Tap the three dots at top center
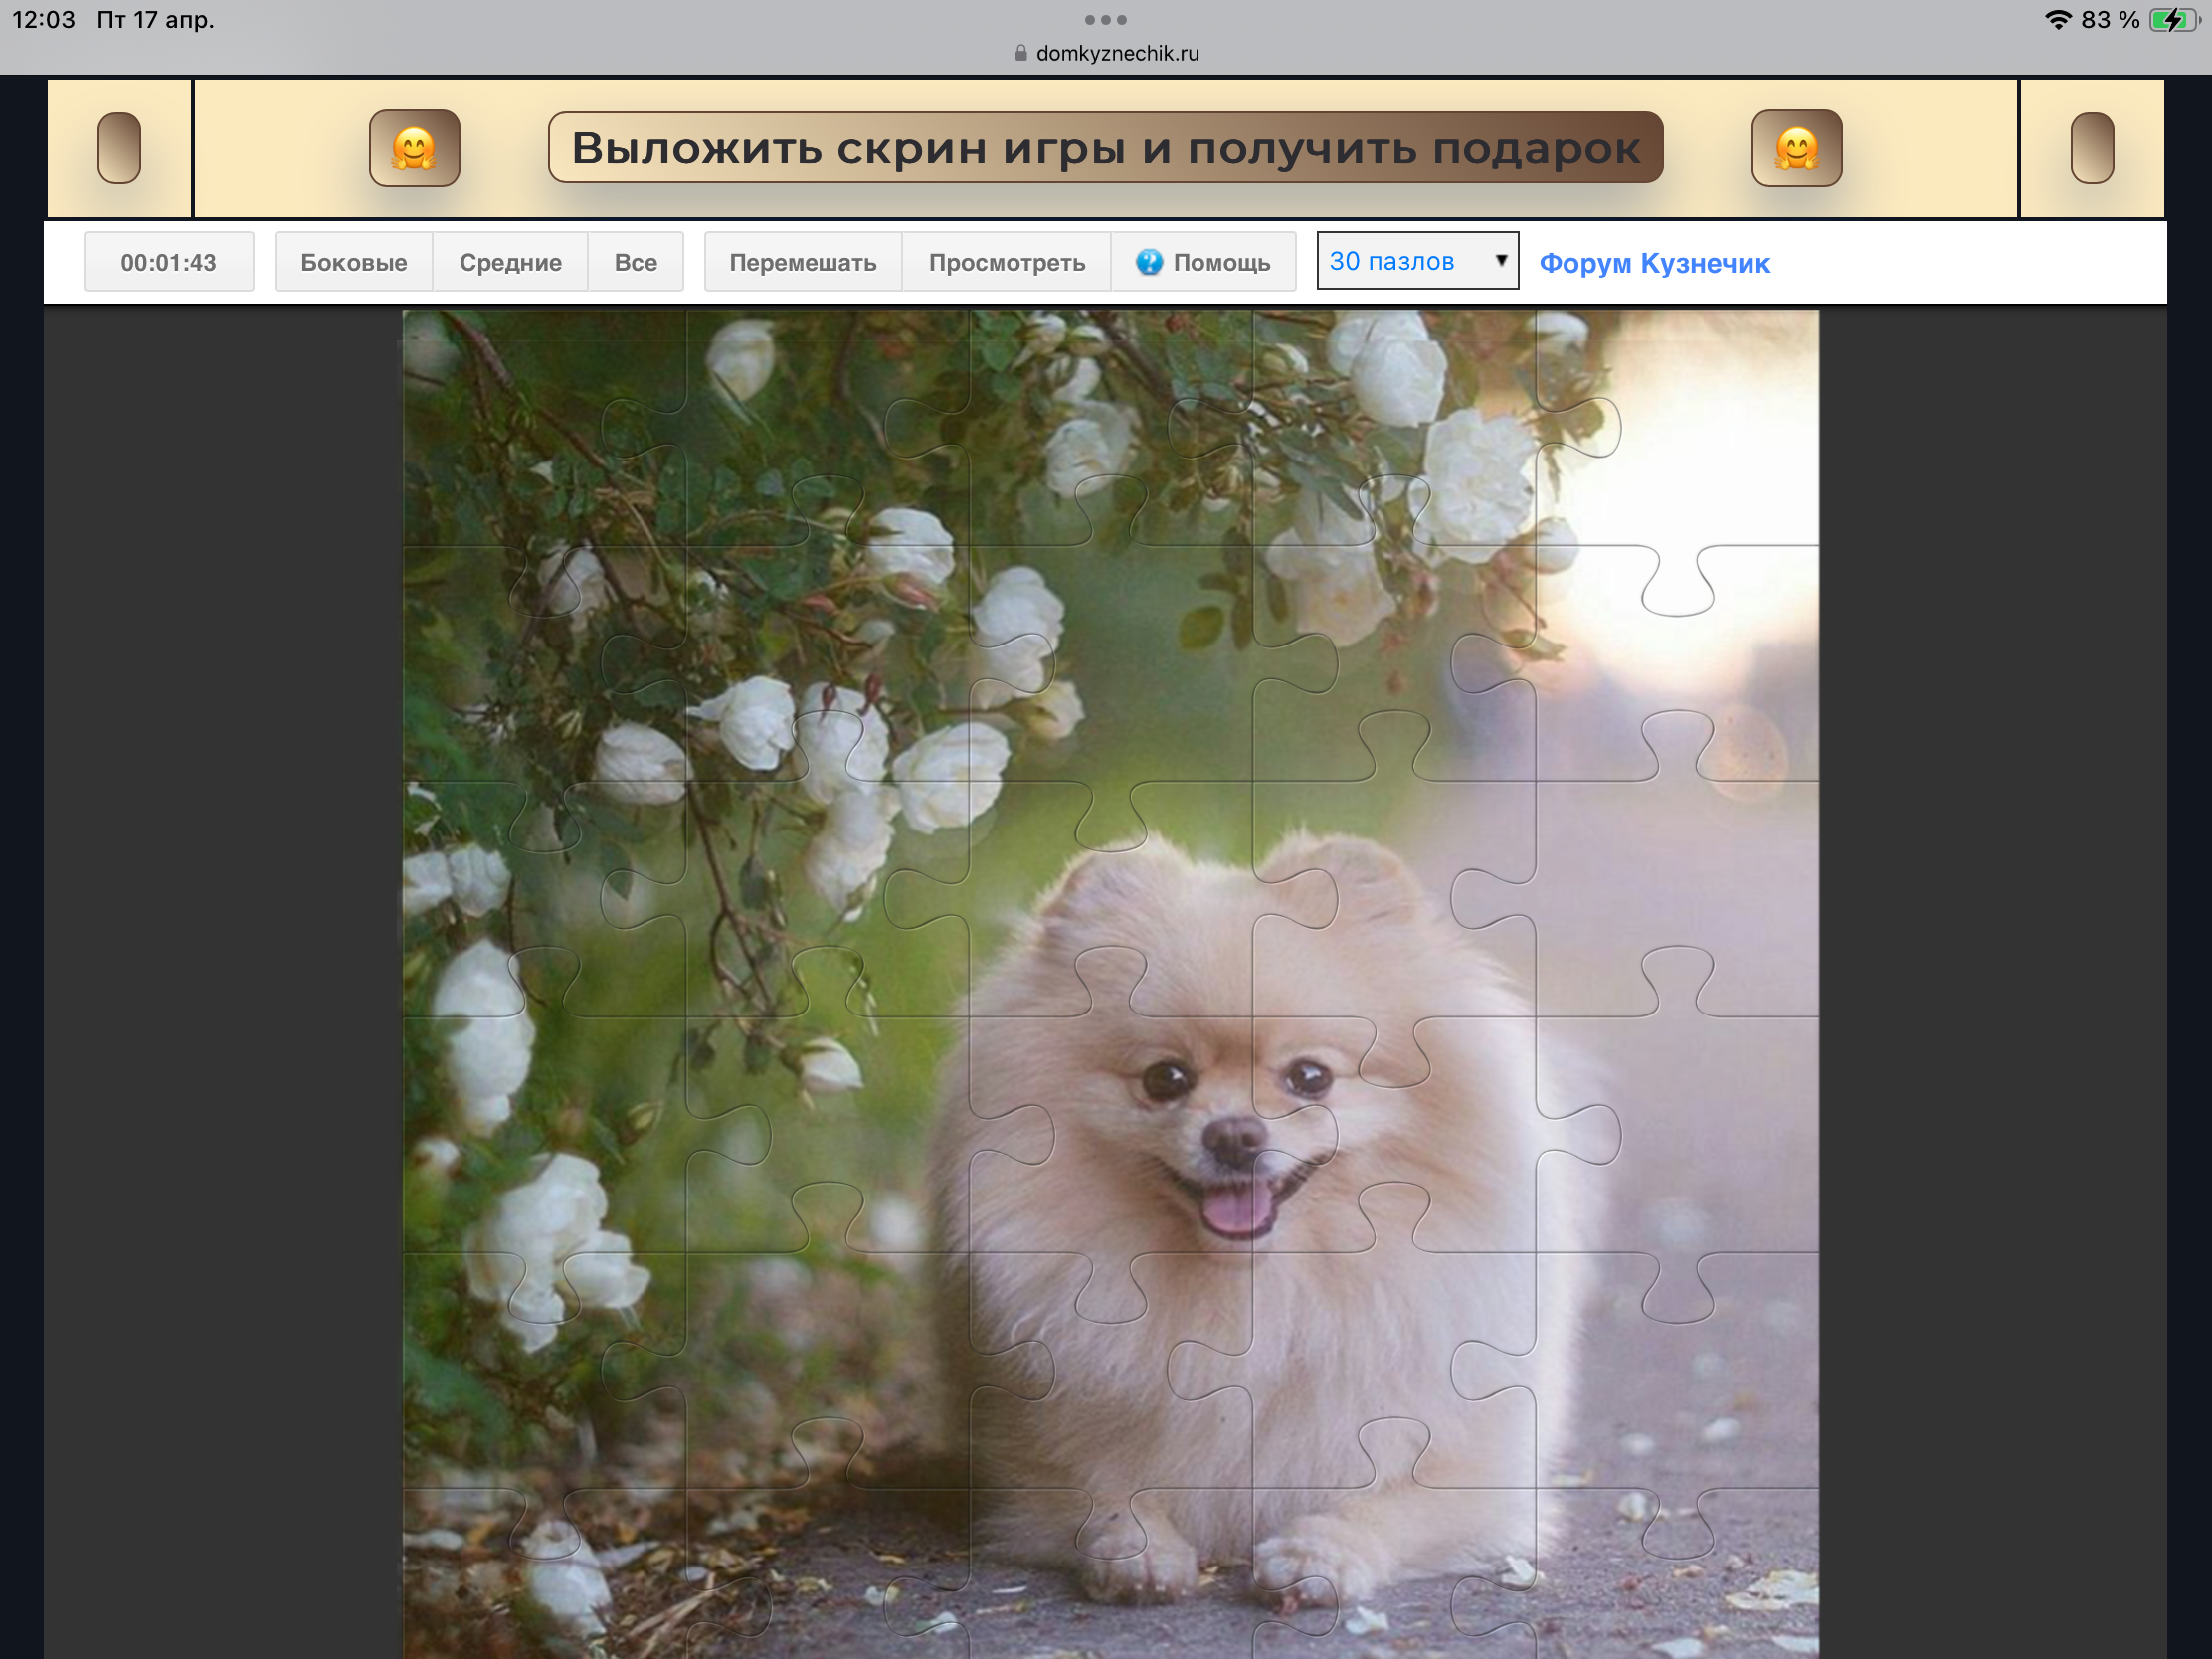The width and height of the screenshot is (2212, 1659). (x=1105, y=19)
